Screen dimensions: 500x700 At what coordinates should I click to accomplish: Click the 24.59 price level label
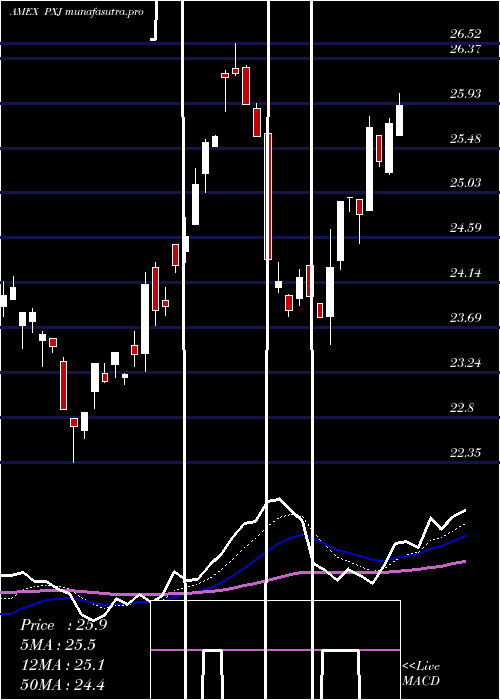click(466, 228)
